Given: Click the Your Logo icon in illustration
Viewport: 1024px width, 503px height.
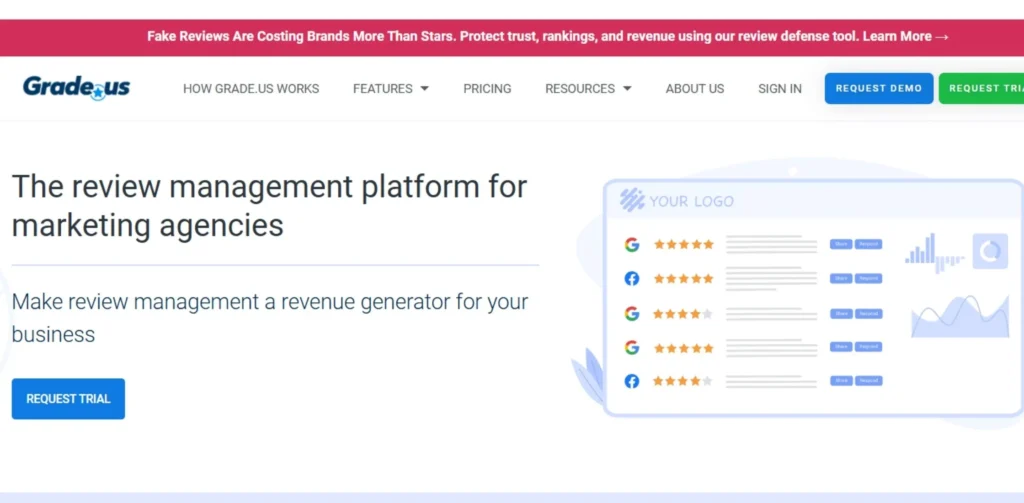Looking at the screenshot, I should click(x=632, y=200).
